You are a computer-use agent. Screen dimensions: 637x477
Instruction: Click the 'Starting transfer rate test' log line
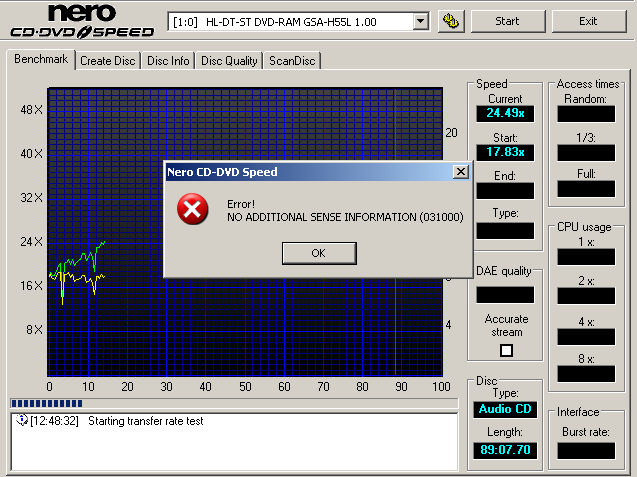coord(145,421)
